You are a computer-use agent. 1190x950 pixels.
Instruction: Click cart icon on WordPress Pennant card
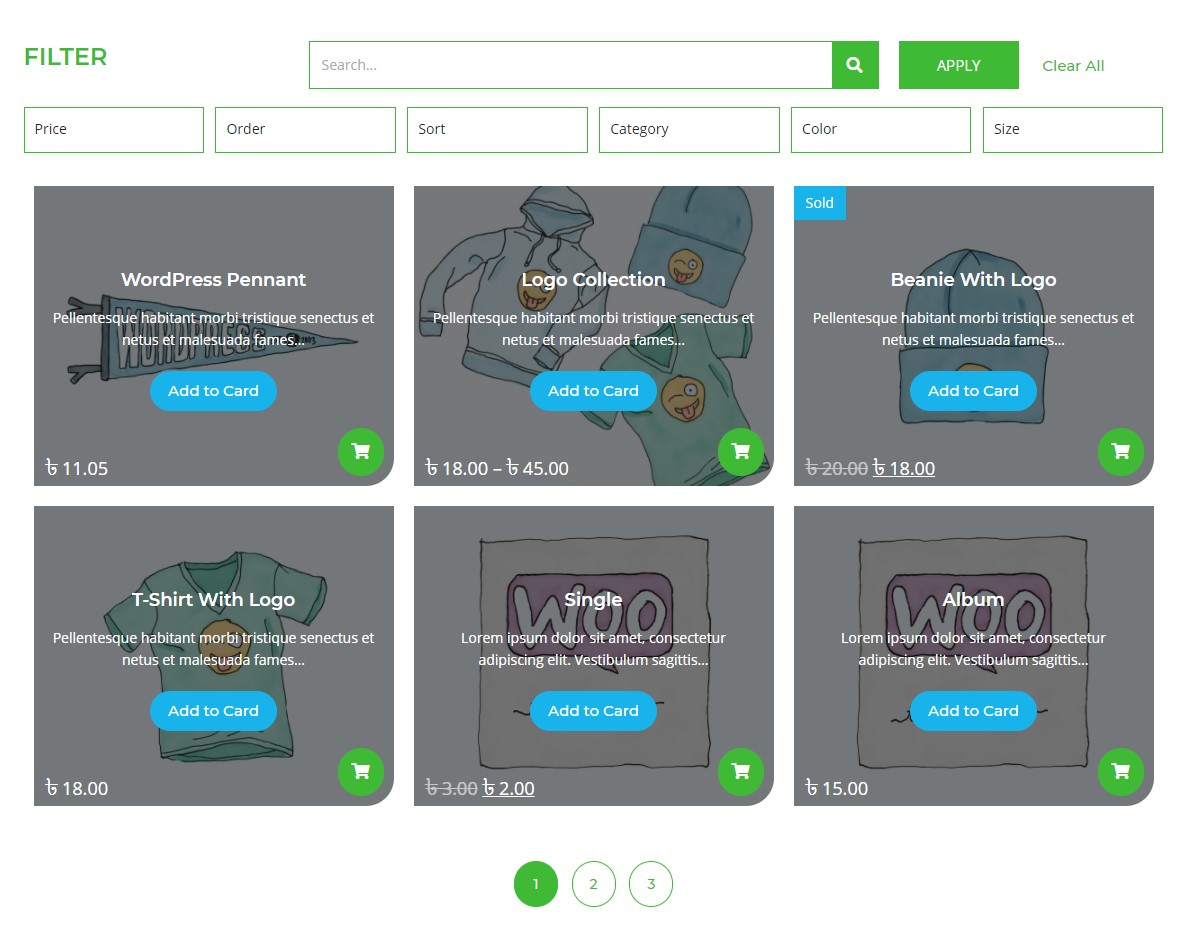pyautogui.click(x=361, y=451)
